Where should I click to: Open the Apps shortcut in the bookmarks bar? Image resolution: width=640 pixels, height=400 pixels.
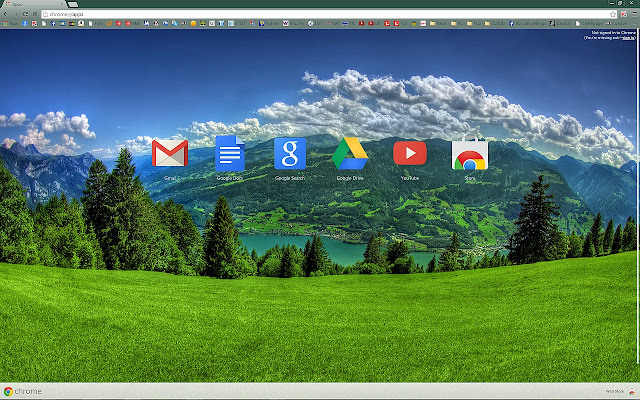[10, 24]
